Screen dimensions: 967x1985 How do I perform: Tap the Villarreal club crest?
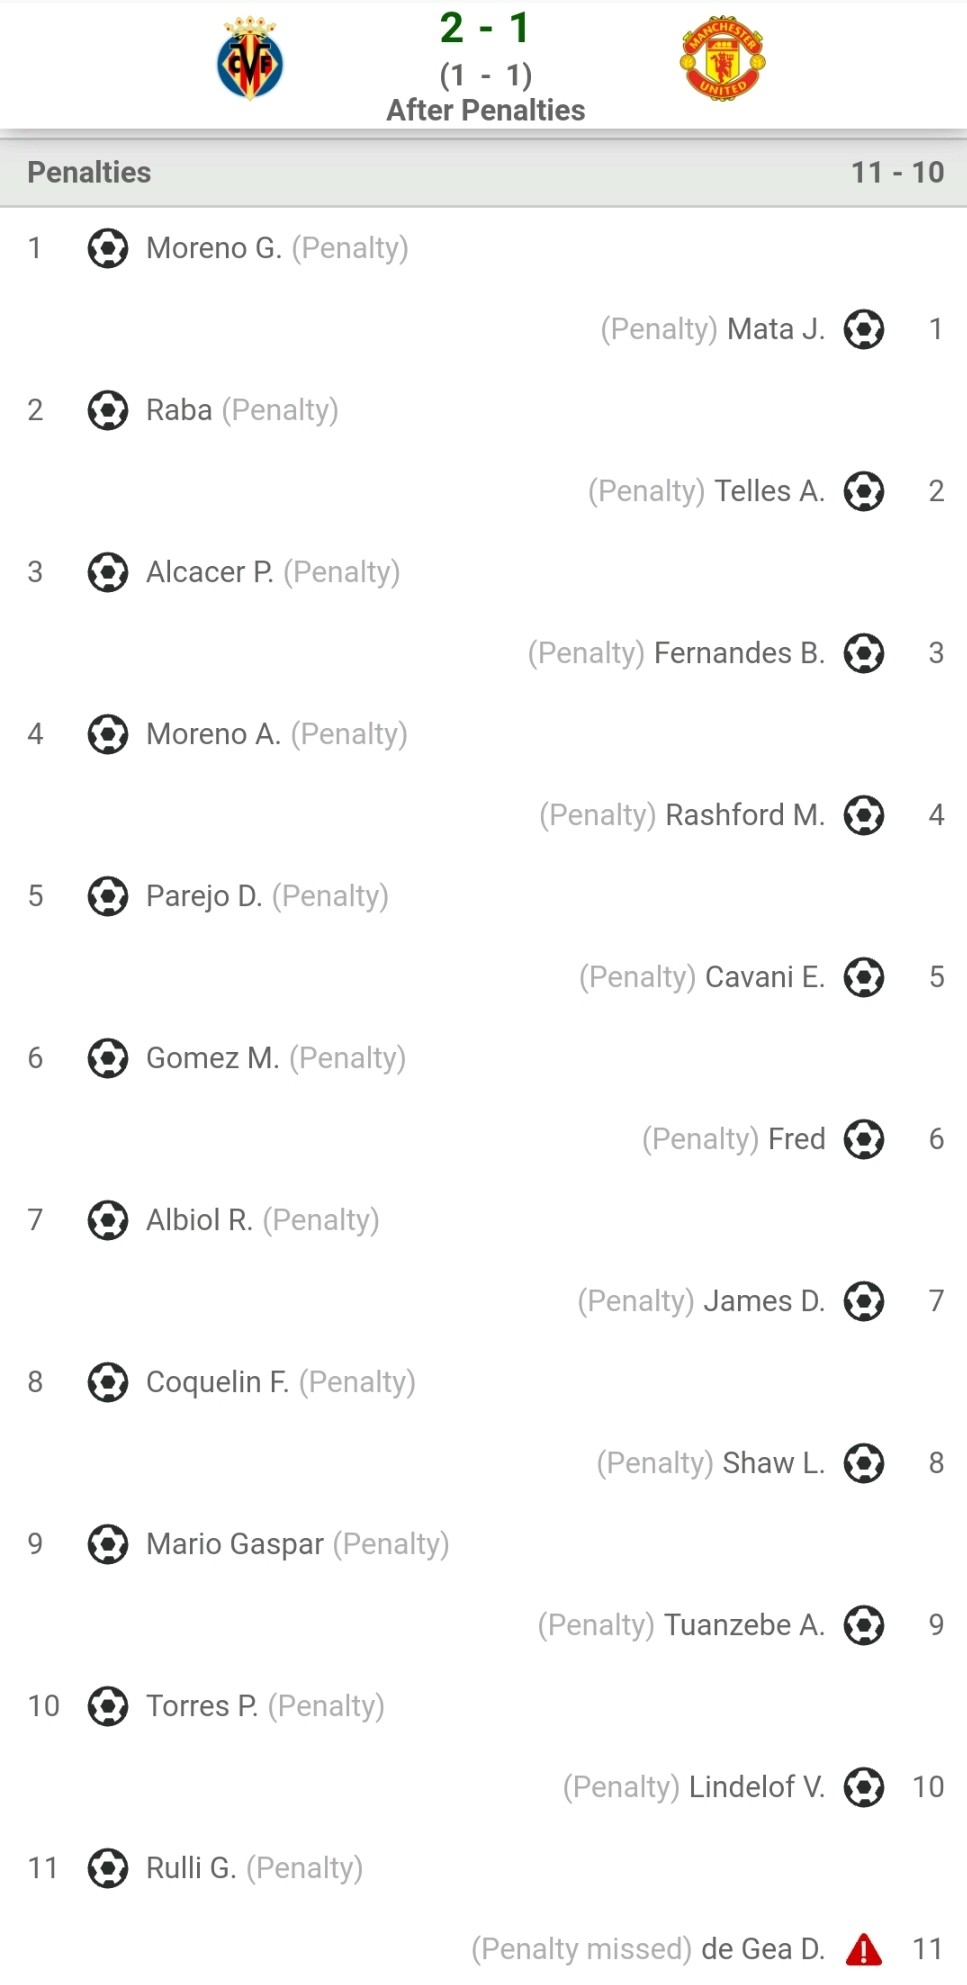point(250,58)
